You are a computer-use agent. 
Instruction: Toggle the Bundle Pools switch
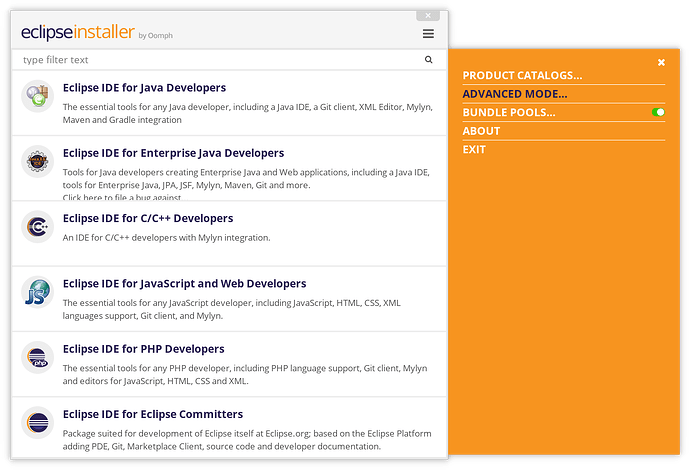coord(658,113)
